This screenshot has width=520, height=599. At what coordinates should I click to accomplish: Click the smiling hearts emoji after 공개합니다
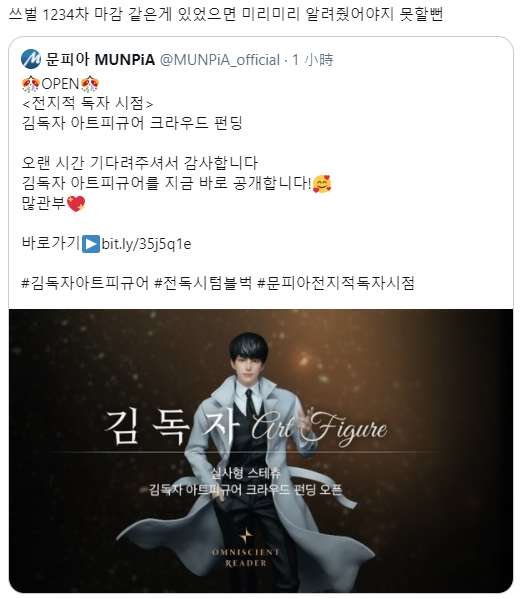[x=322, y=184]
